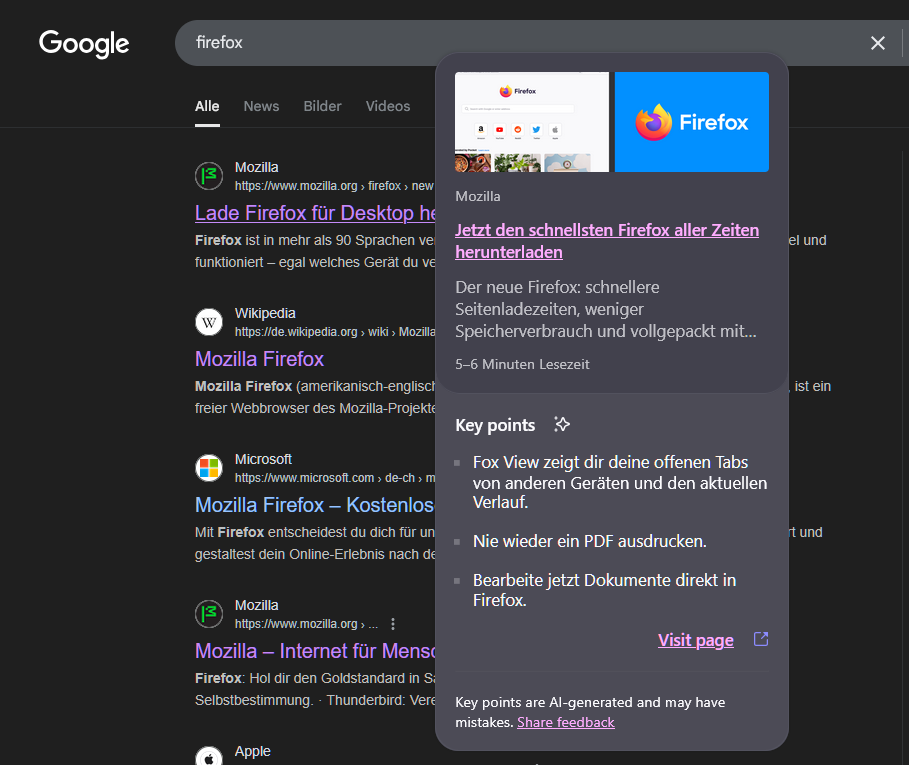Open 'Mozilla Firefox – Kostenlos' Microsoft result

pyautogui.click(x=315, y=505)
